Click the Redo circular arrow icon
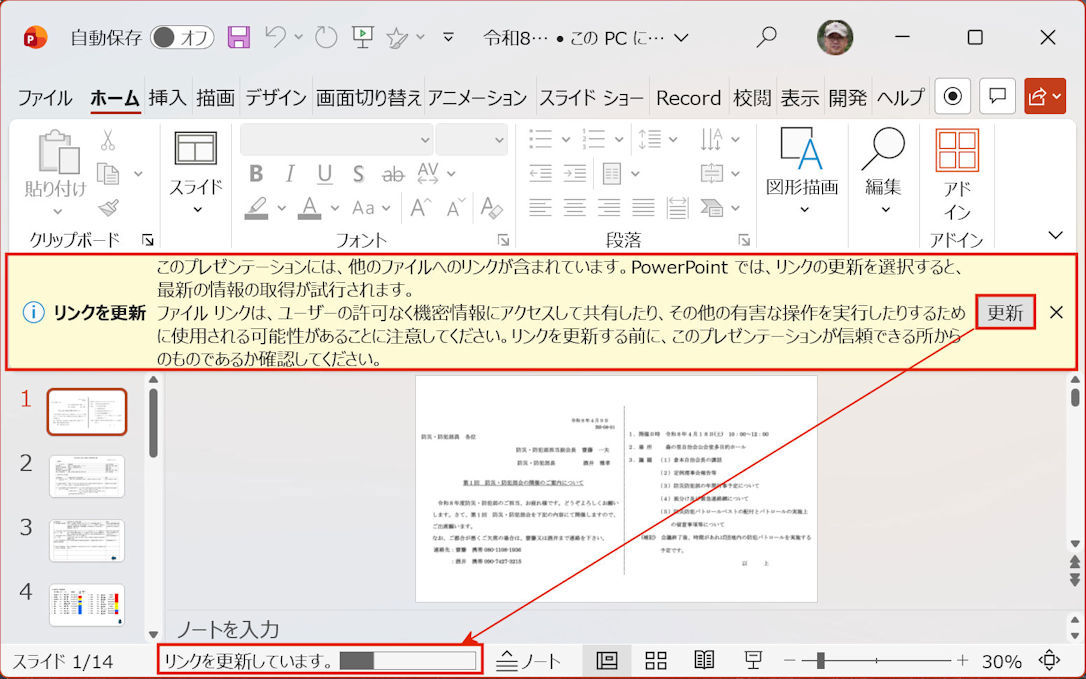This screenshot has width=1086, height=679. 326,37
